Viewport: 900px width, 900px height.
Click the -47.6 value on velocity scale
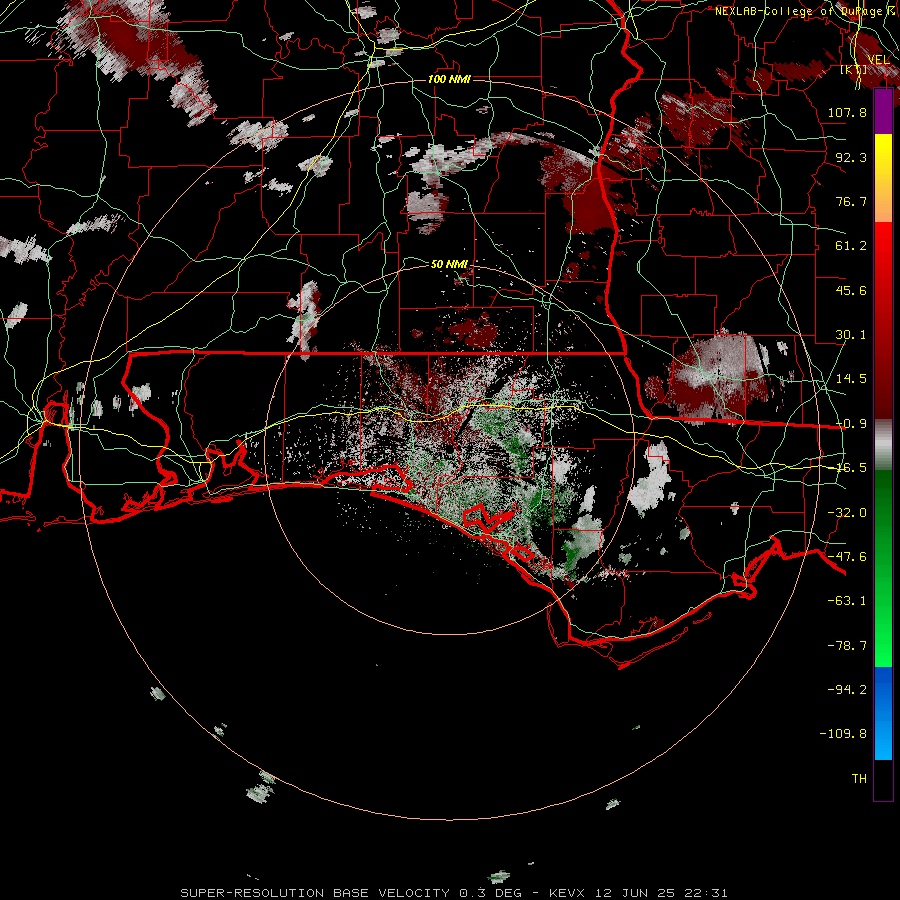(x=847, y=557)
